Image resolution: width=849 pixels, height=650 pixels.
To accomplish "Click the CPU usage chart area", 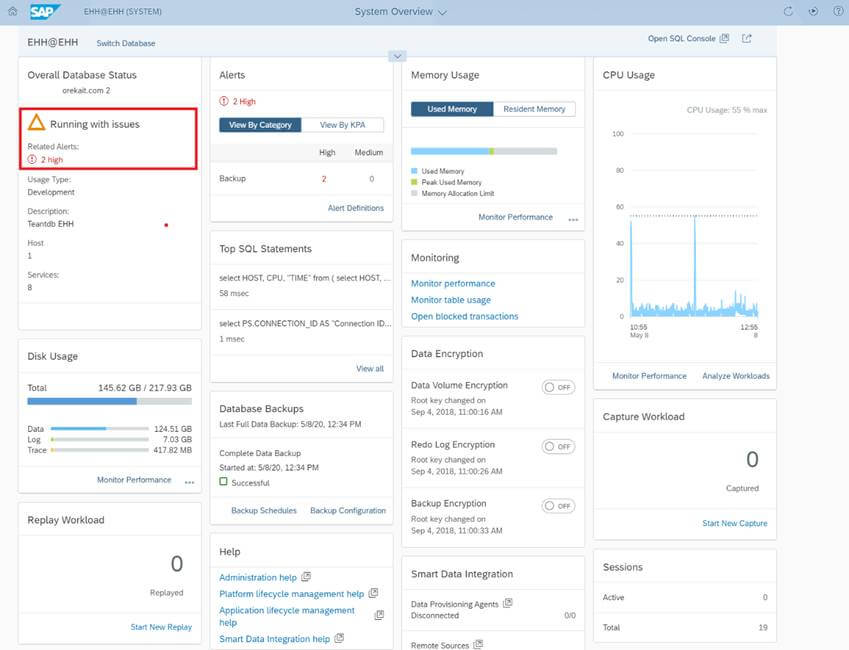I will click(694, 225).
